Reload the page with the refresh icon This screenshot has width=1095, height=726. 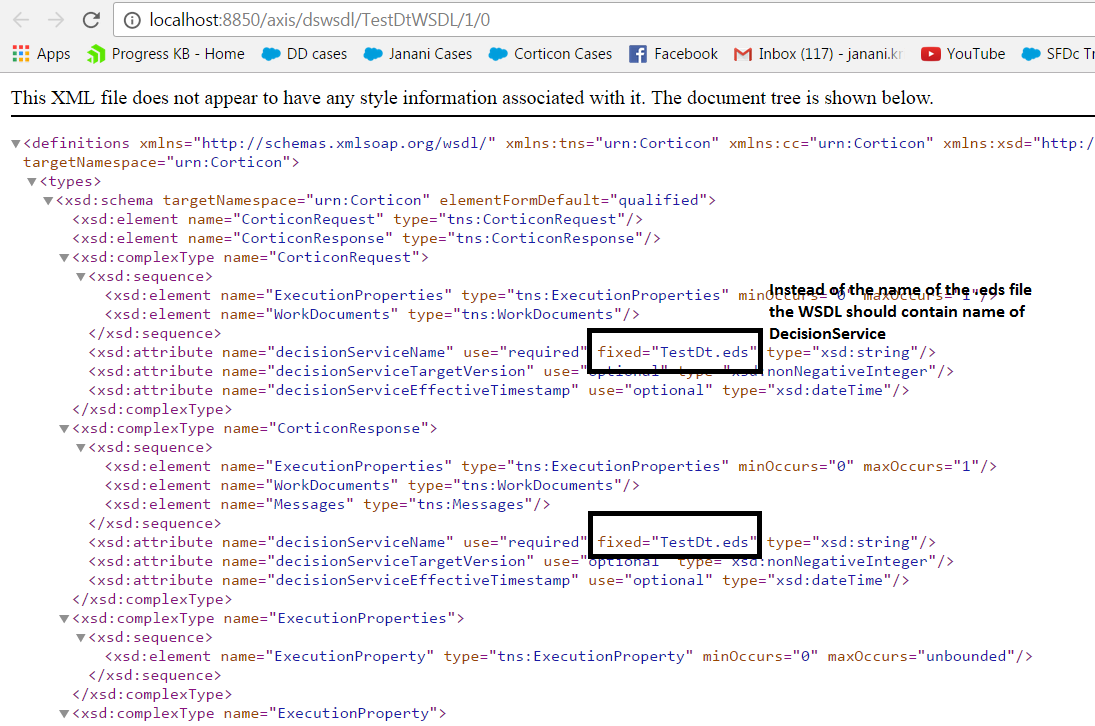(x=91, y=20)
